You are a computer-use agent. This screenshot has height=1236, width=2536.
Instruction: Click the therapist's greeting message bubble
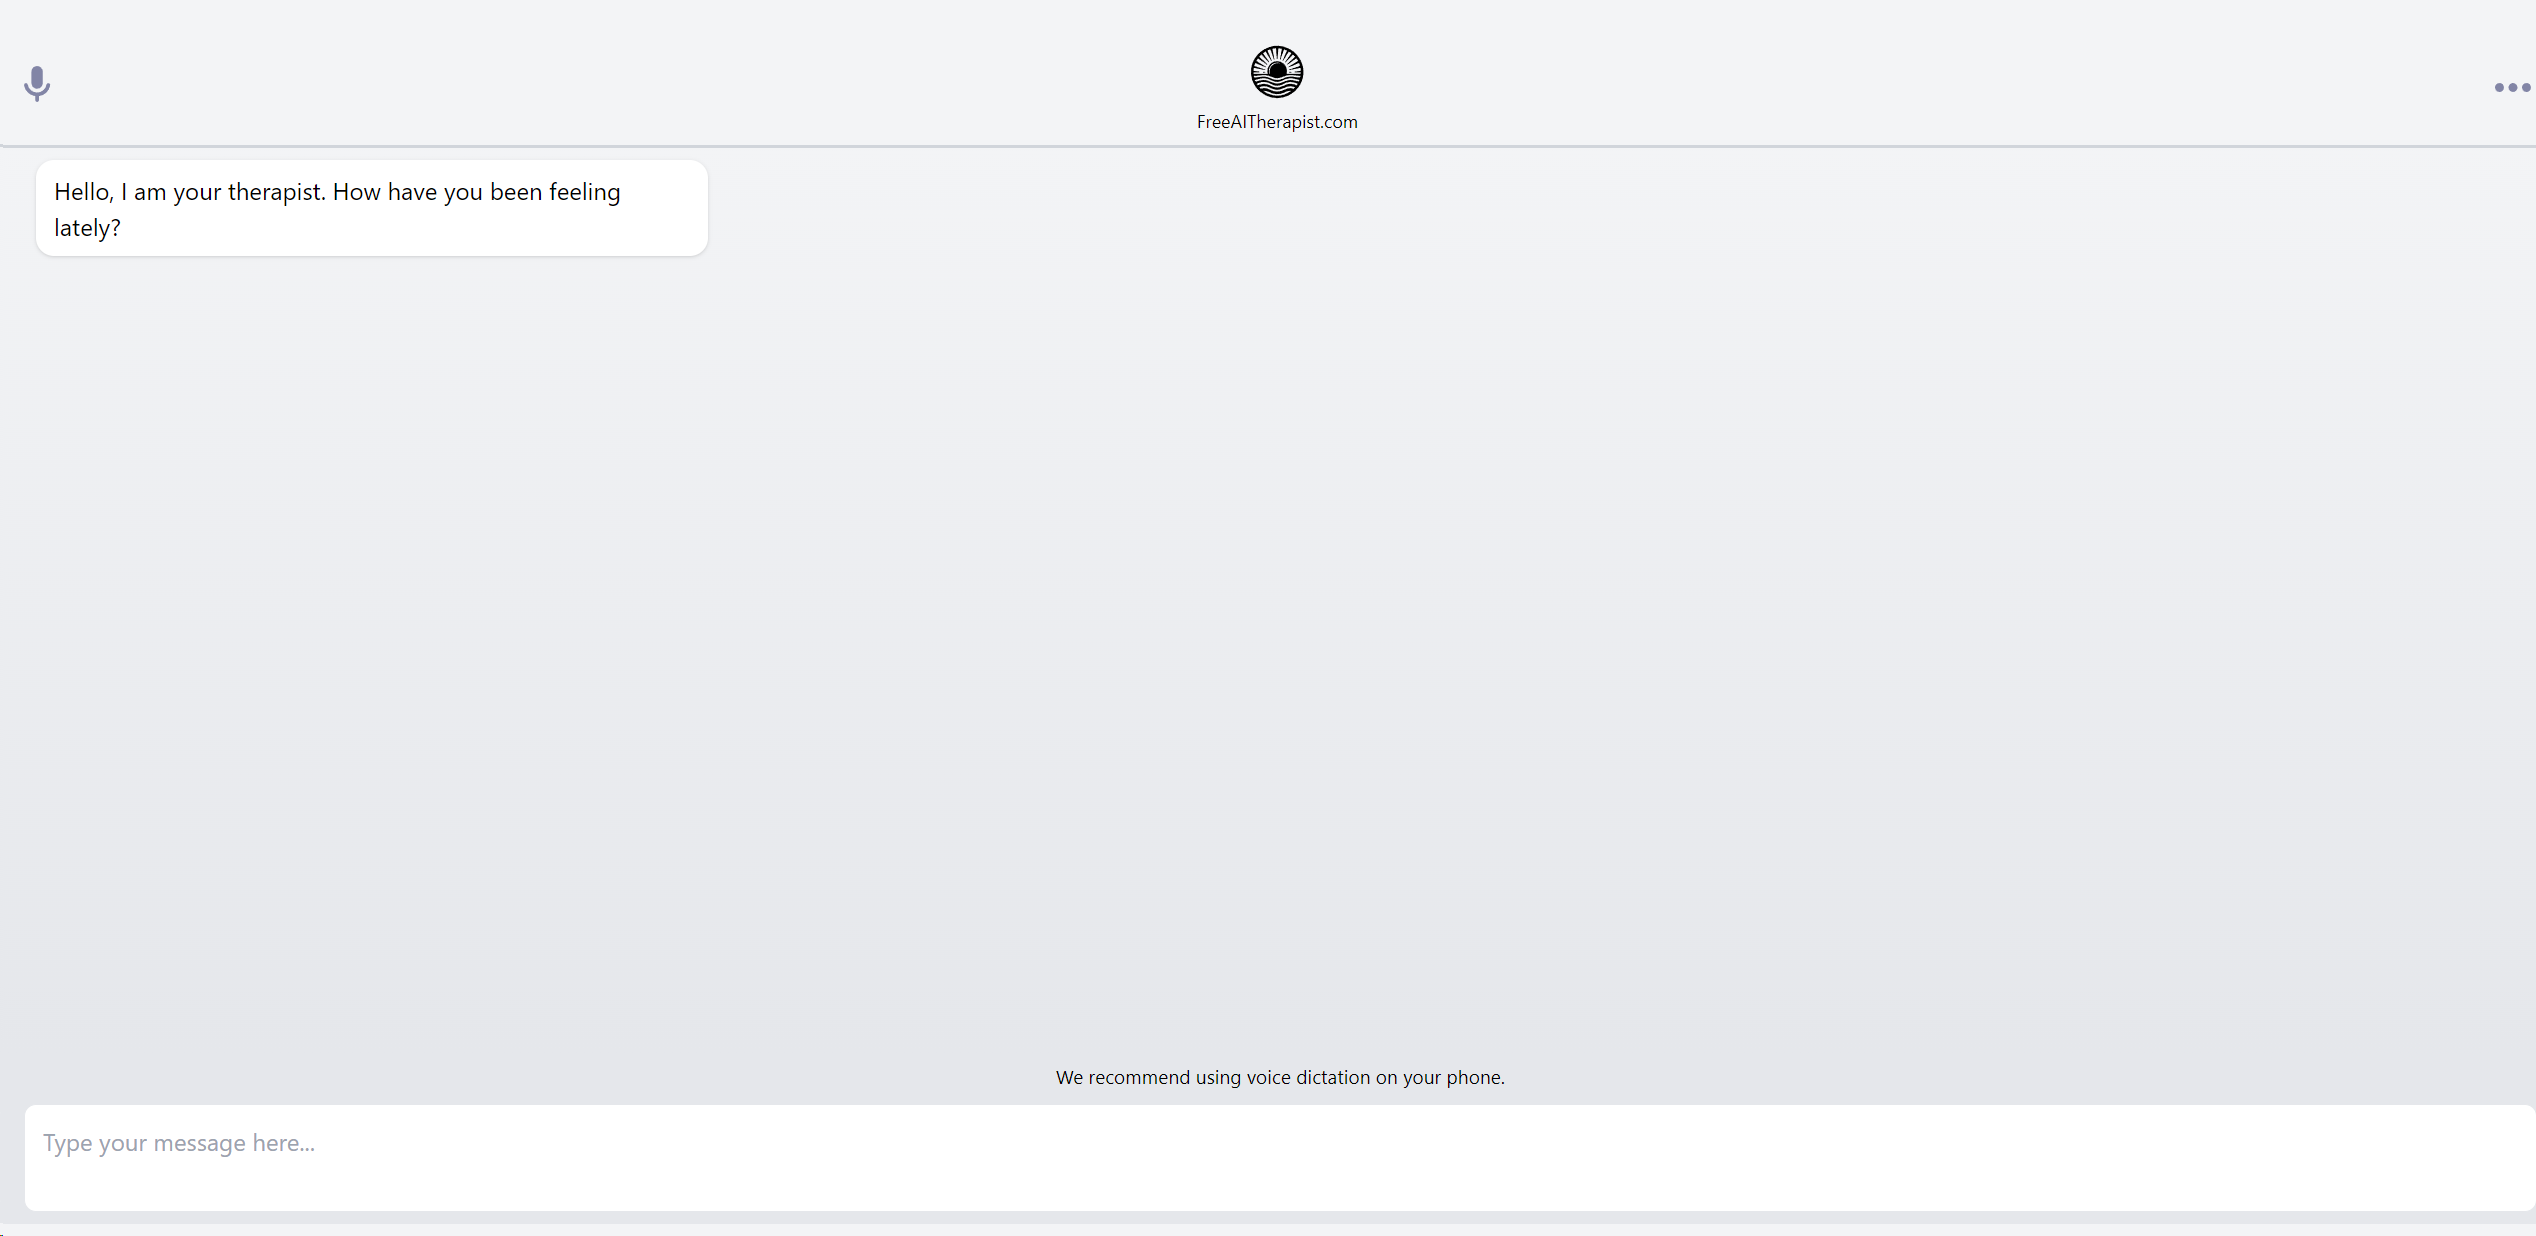[x=371, y=208]
